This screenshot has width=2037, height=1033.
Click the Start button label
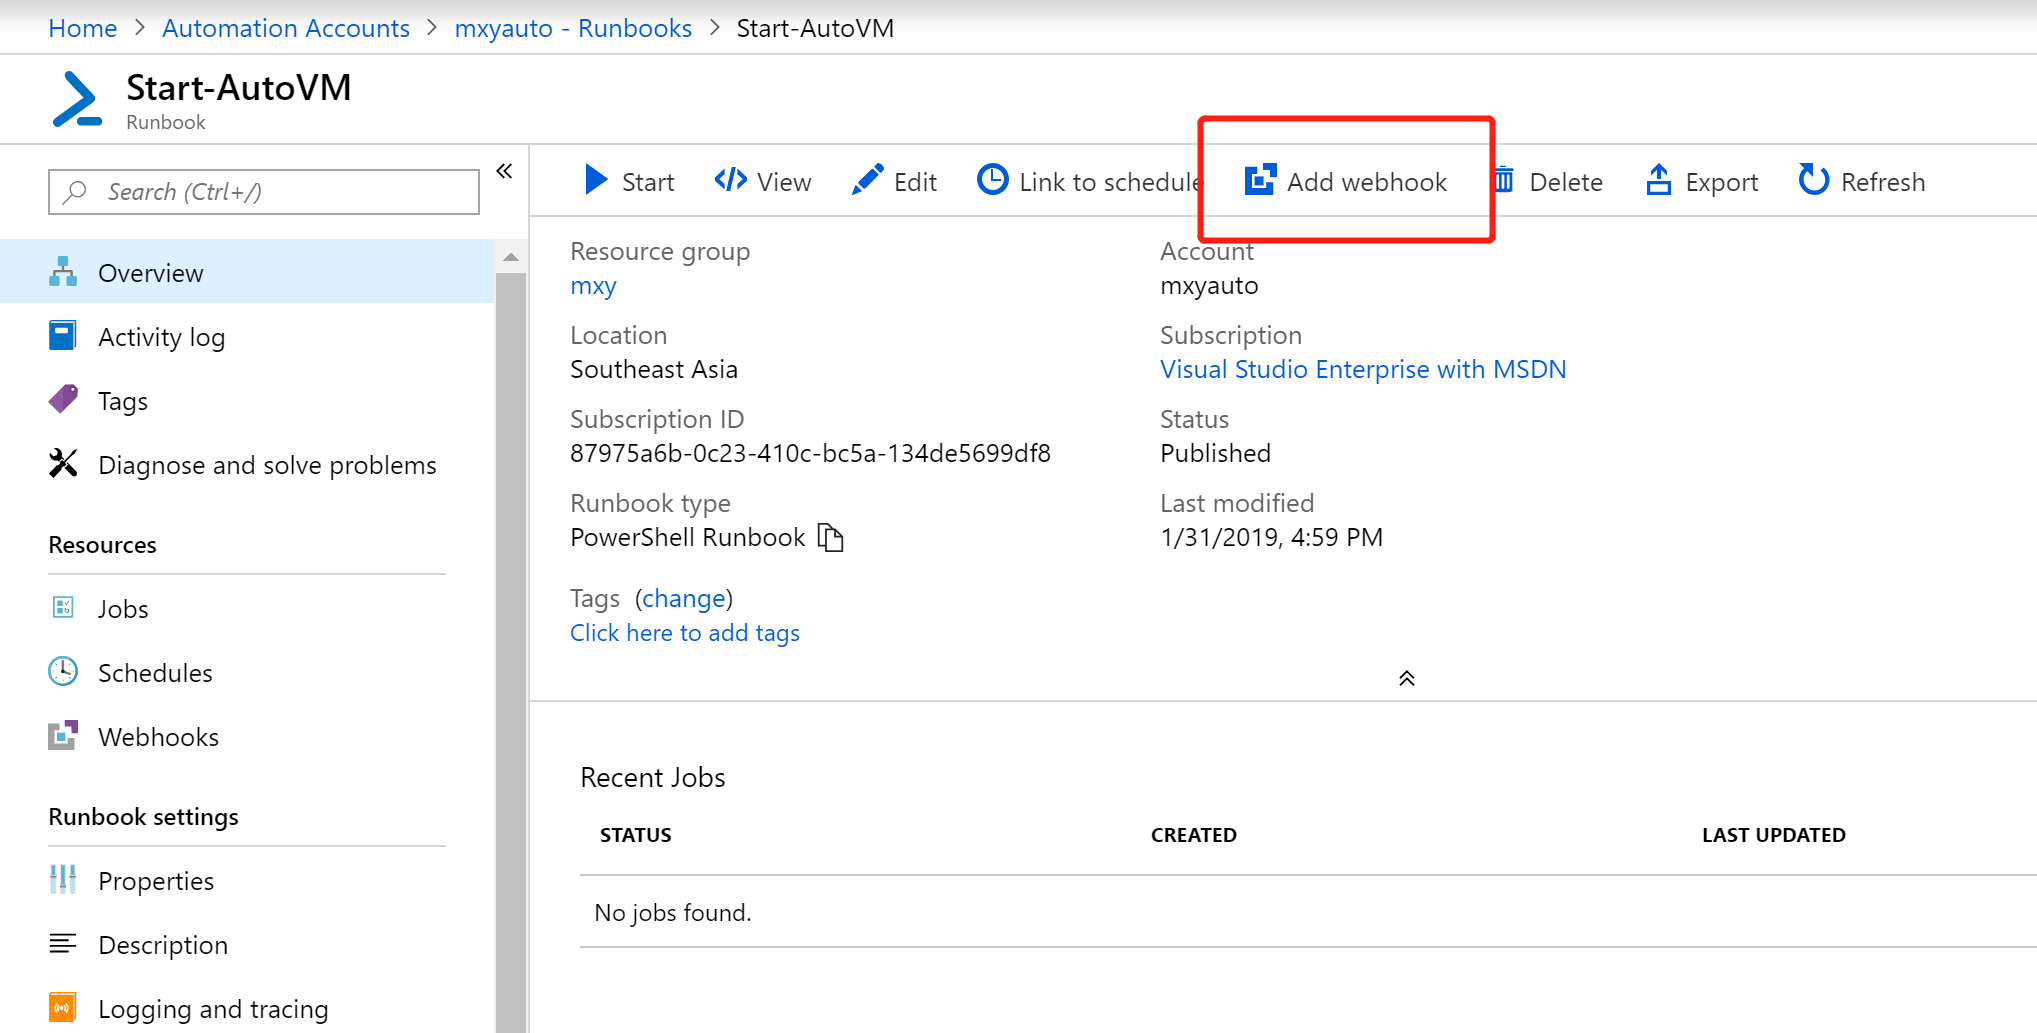648,182
